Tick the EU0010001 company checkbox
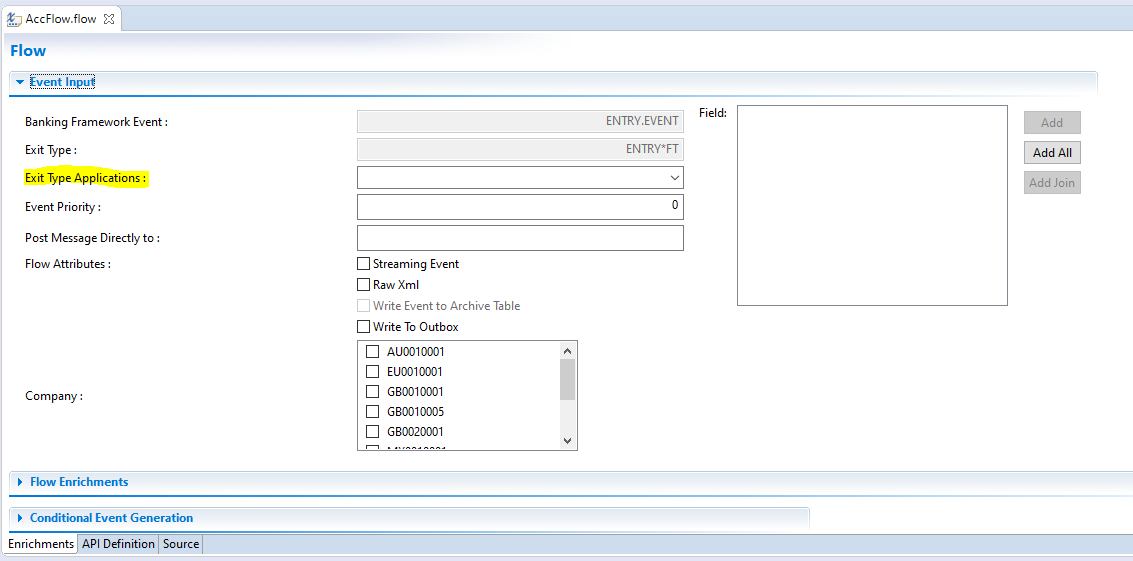This screenshot has width=1133, height=561. pyautogui.click(x=373, y=372)
